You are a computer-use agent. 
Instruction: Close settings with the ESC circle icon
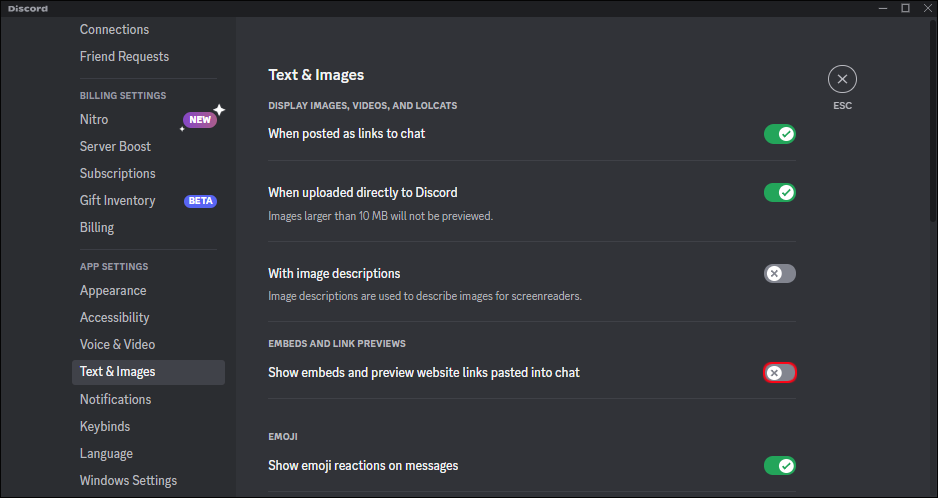[842, 79]
